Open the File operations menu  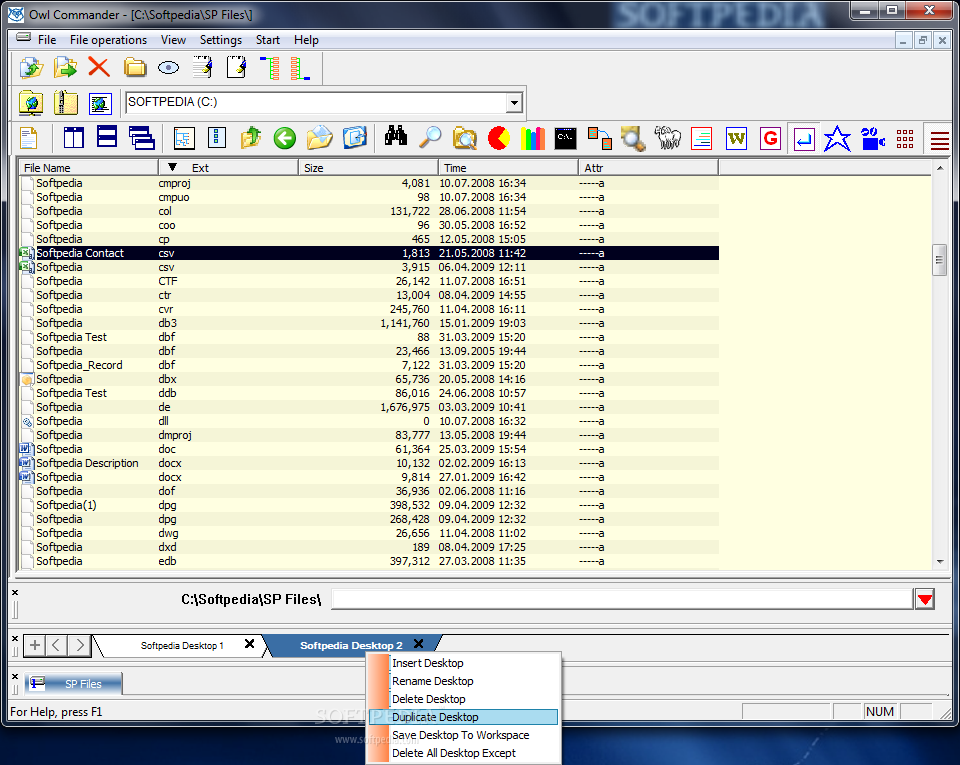108,40
